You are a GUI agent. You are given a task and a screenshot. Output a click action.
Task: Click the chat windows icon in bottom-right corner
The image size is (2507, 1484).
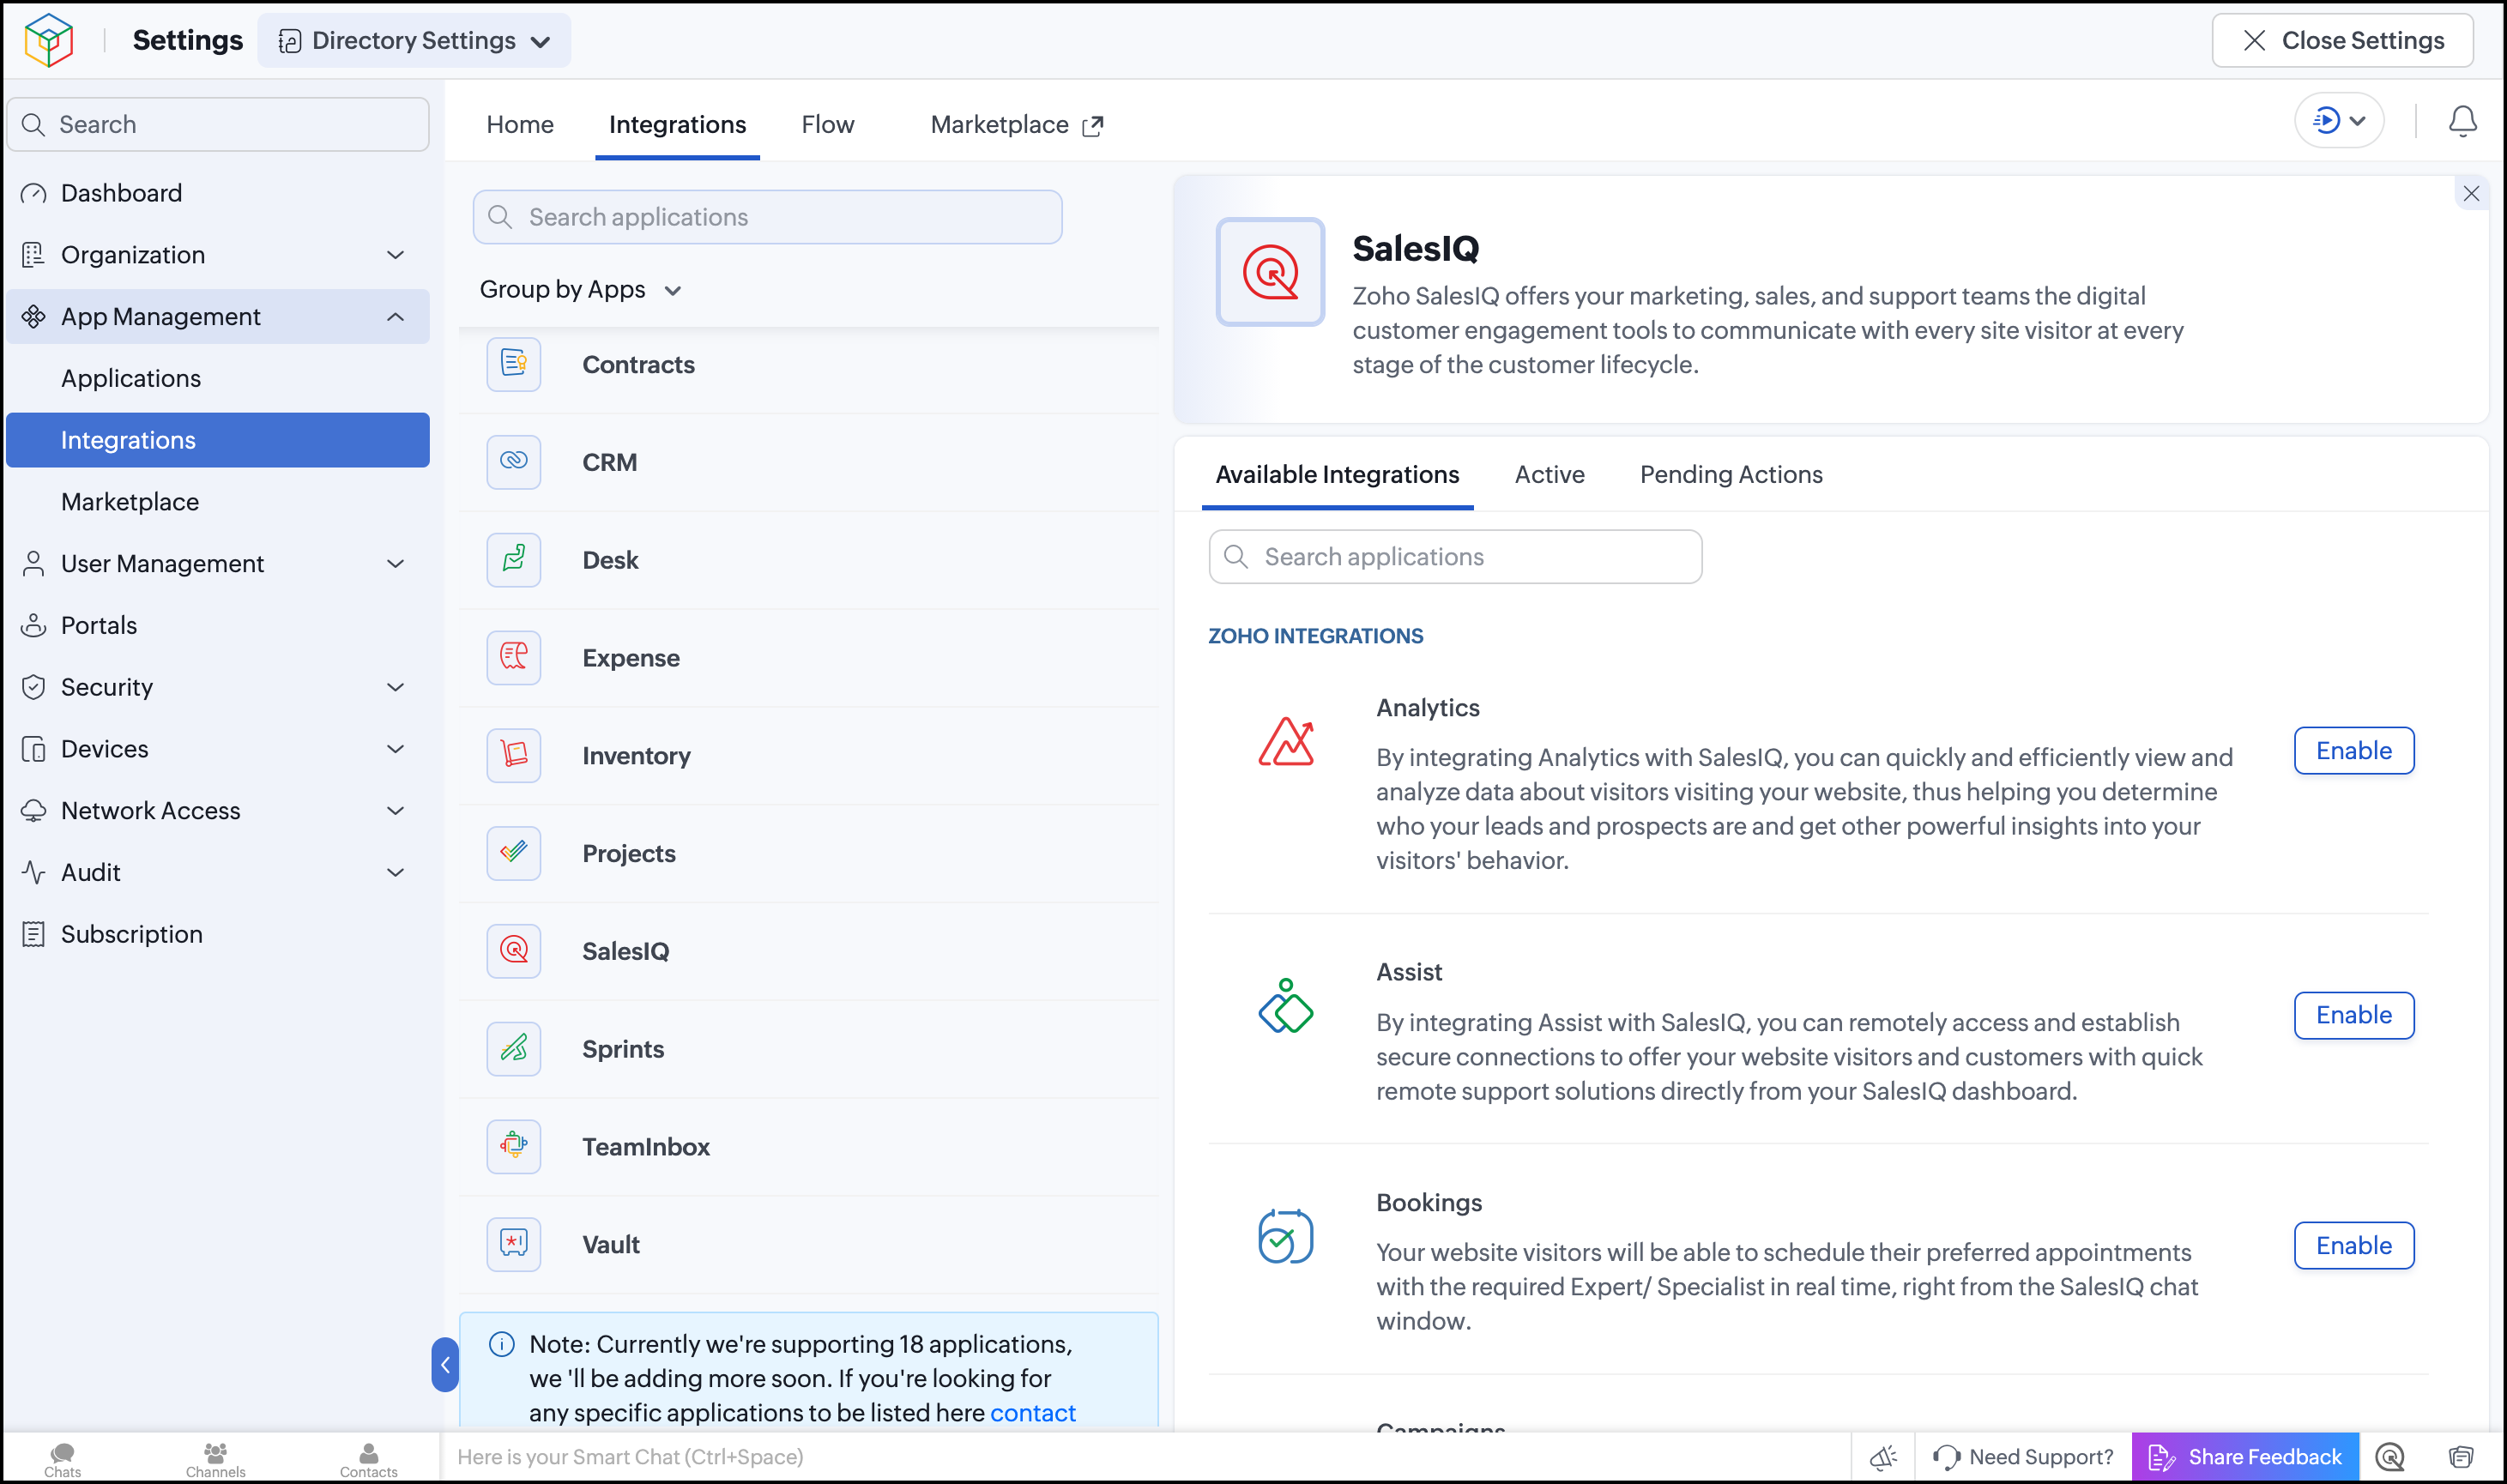[2461, 1457]
